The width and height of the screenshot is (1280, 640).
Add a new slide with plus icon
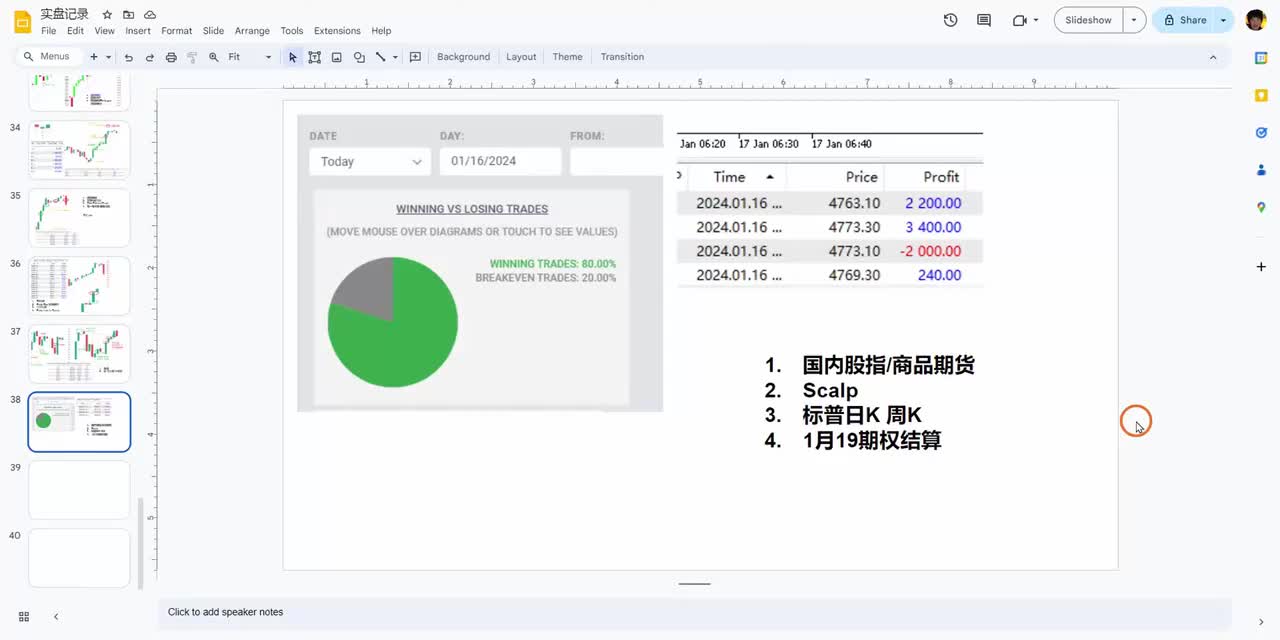click(94, 57)
